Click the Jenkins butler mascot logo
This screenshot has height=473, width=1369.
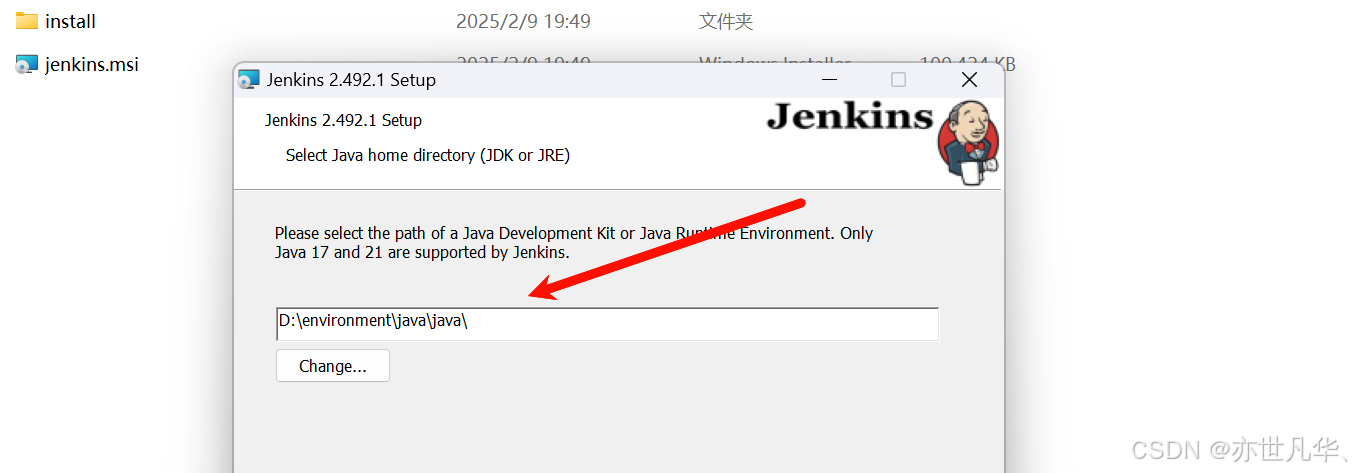(968, 143)
